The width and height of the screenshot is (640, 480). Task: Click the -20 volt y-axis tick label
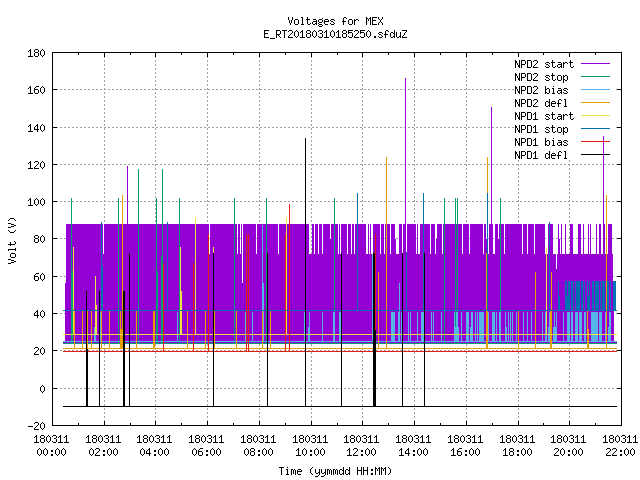pos(36,426)
